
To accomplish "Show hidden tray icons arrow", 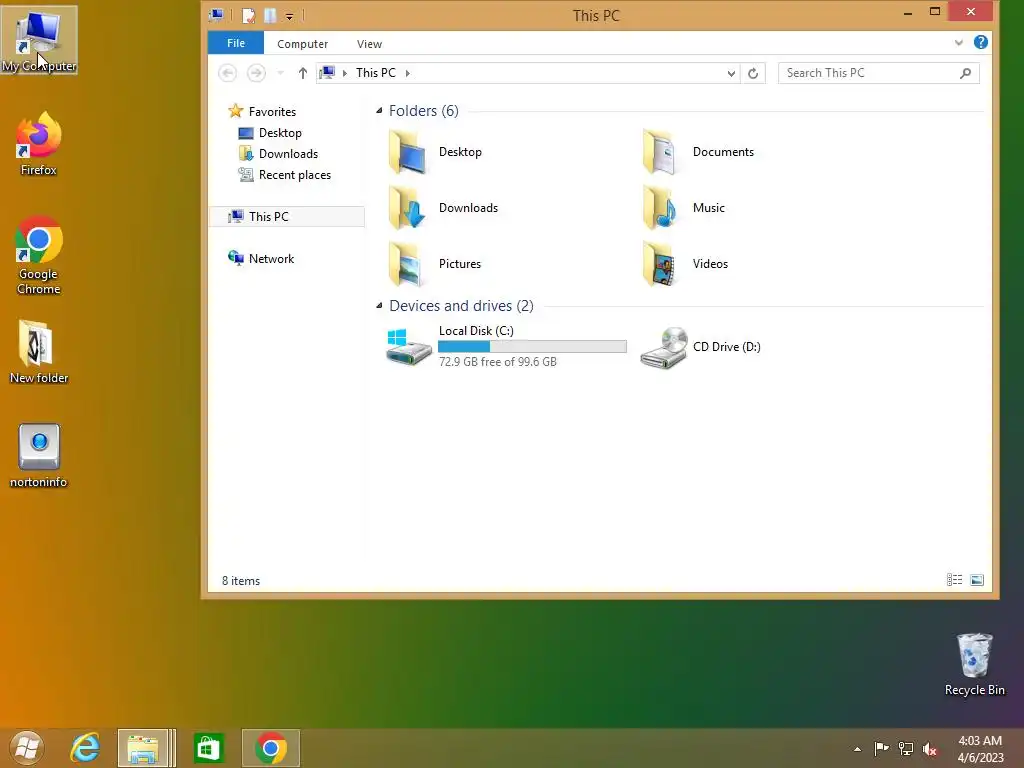I will pos(857,749).
